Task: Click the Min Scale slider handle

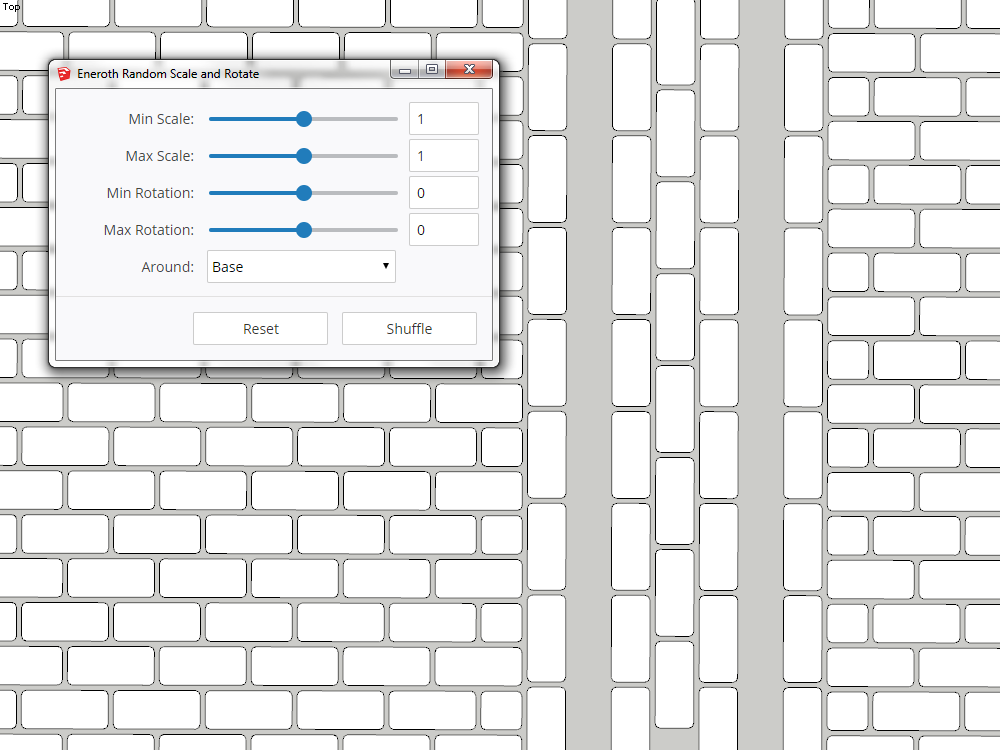Action: [x=304, y=119]
